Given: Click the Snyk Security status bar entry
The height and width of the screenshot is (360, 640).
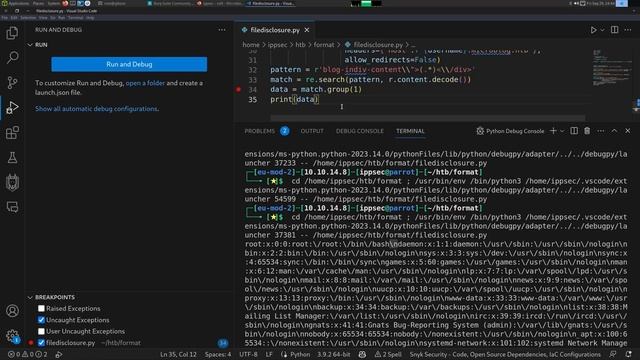Looking at the screenshot, I should tap(505, 354).
